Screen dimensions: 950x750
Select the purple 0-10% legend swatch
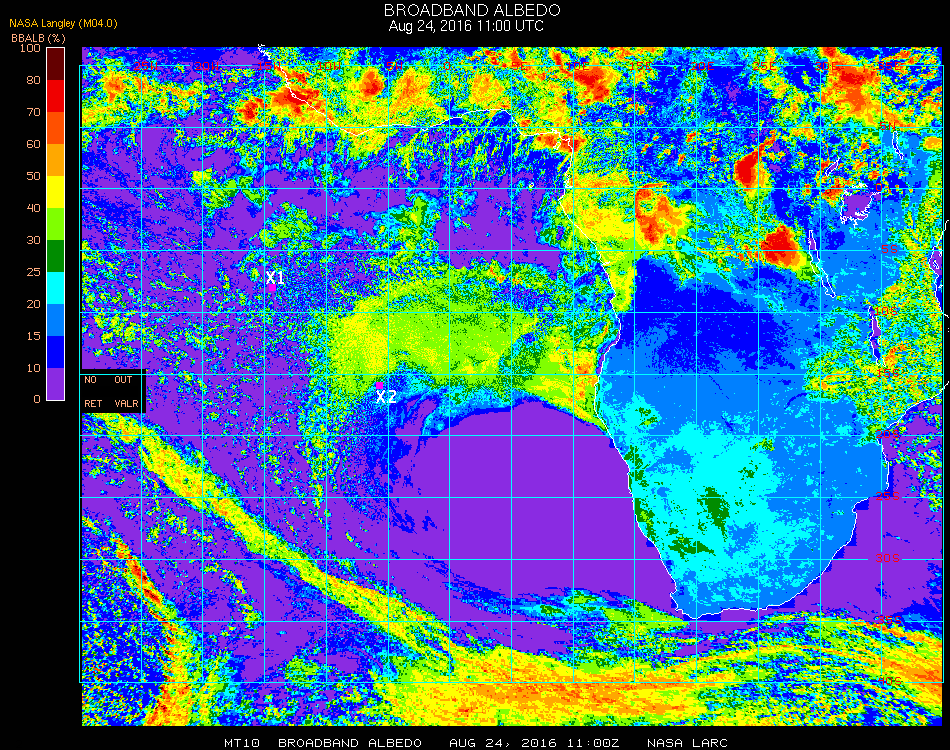(56, 384)
